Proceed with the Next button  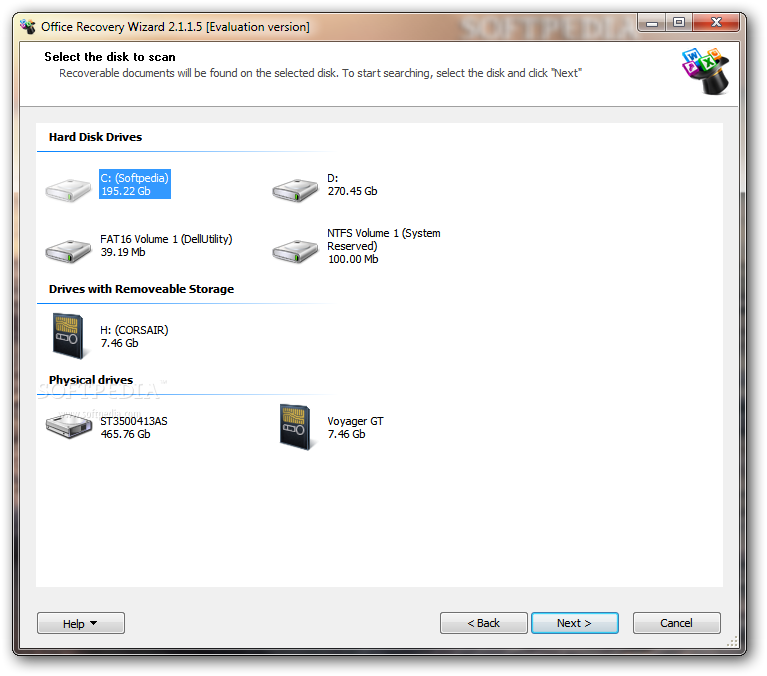[x=575, y=623]
